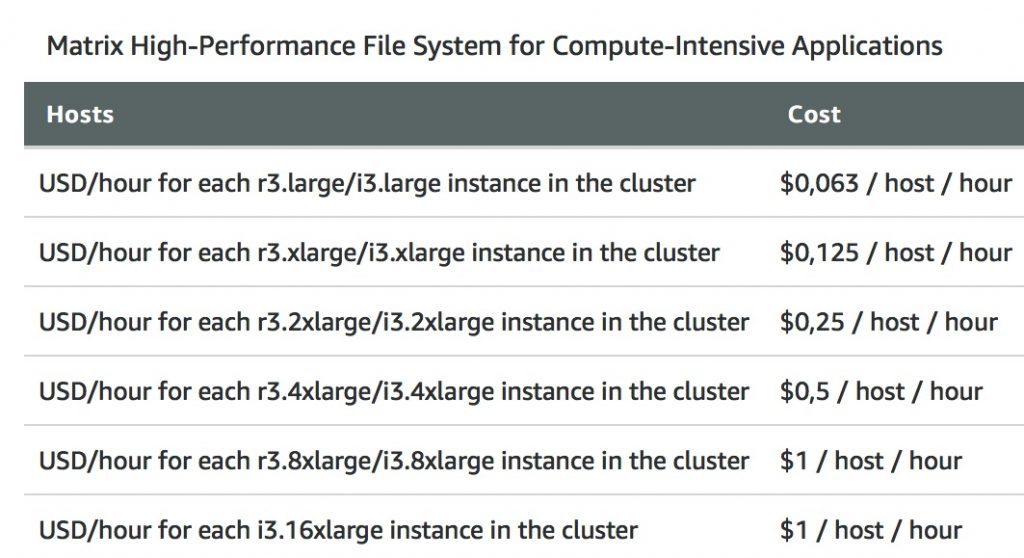Click the $1 cost for r3.8xlarge row
This screenshot has height=558, width=1024.
[871, 461]
